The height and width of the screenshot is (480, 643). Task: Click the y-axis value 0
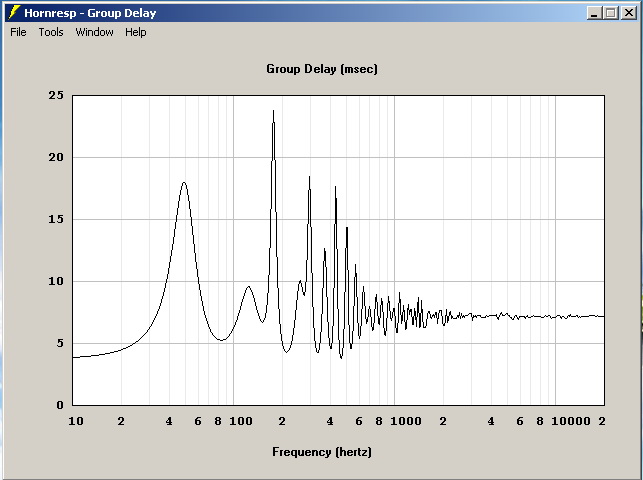pos(60,405)
